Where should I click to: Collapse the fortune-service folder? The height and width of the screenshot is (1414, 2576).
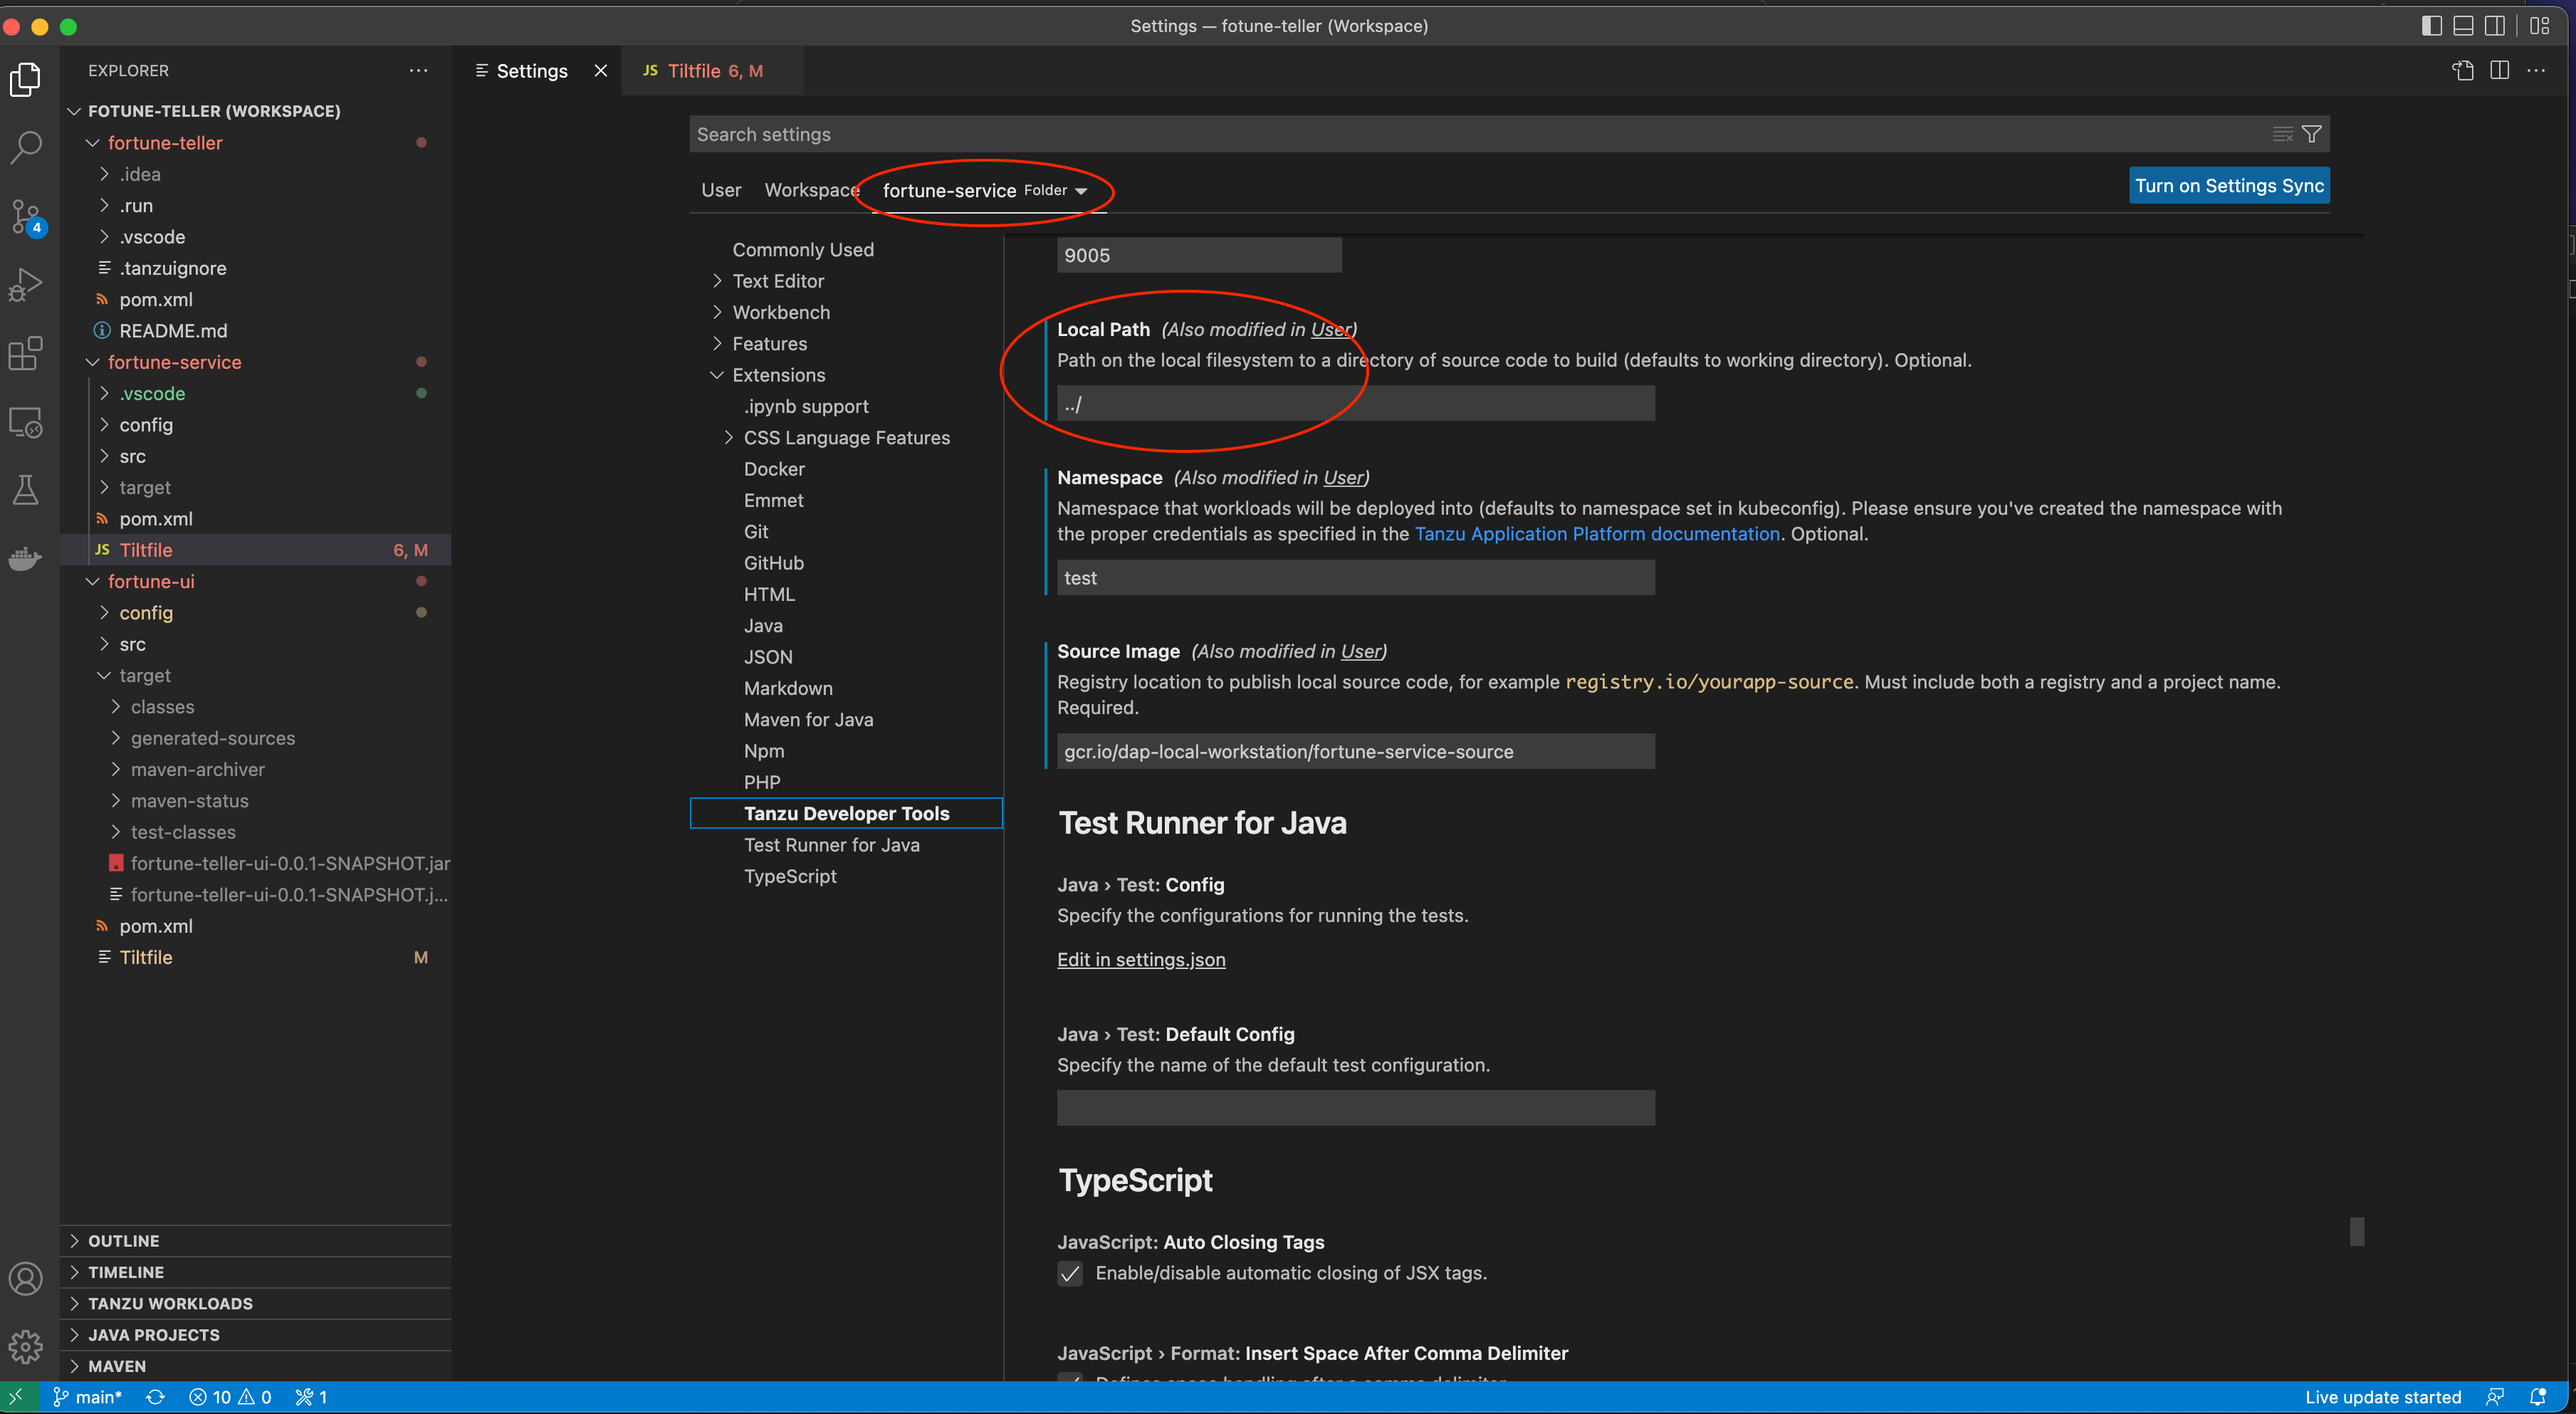tap(93, 362)
